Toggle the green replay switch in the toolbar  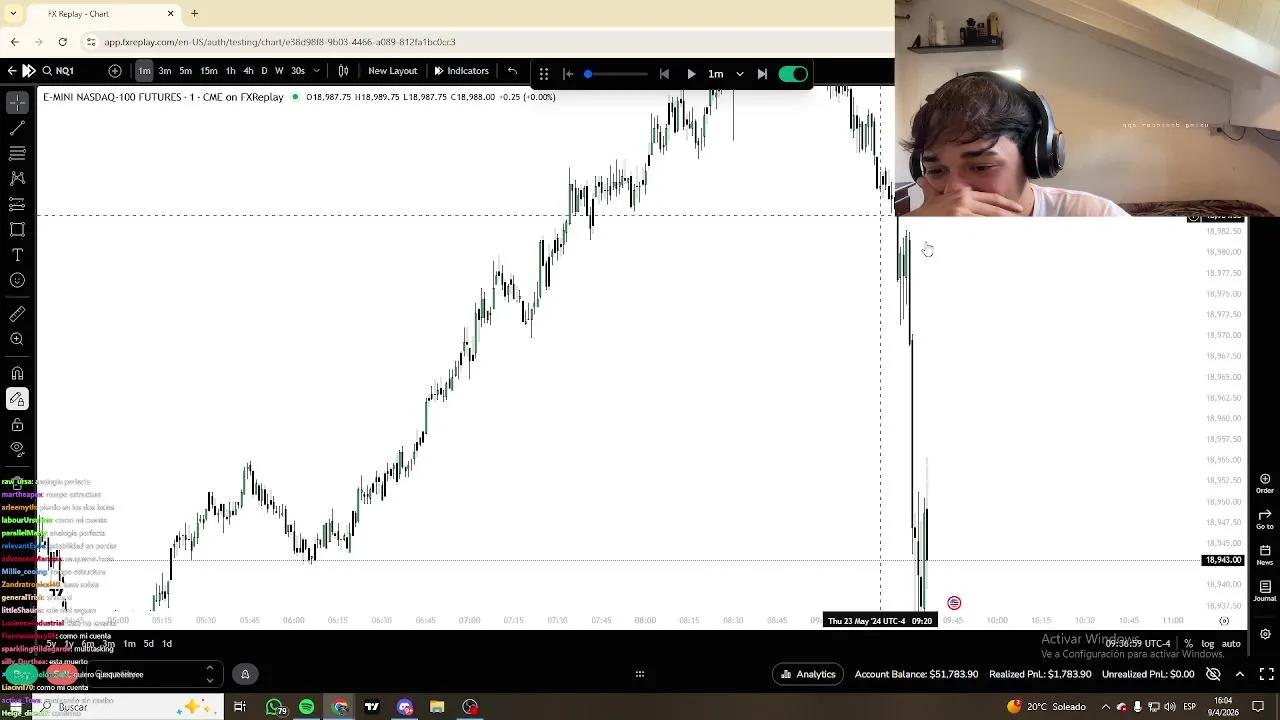(x=793, y=73)
